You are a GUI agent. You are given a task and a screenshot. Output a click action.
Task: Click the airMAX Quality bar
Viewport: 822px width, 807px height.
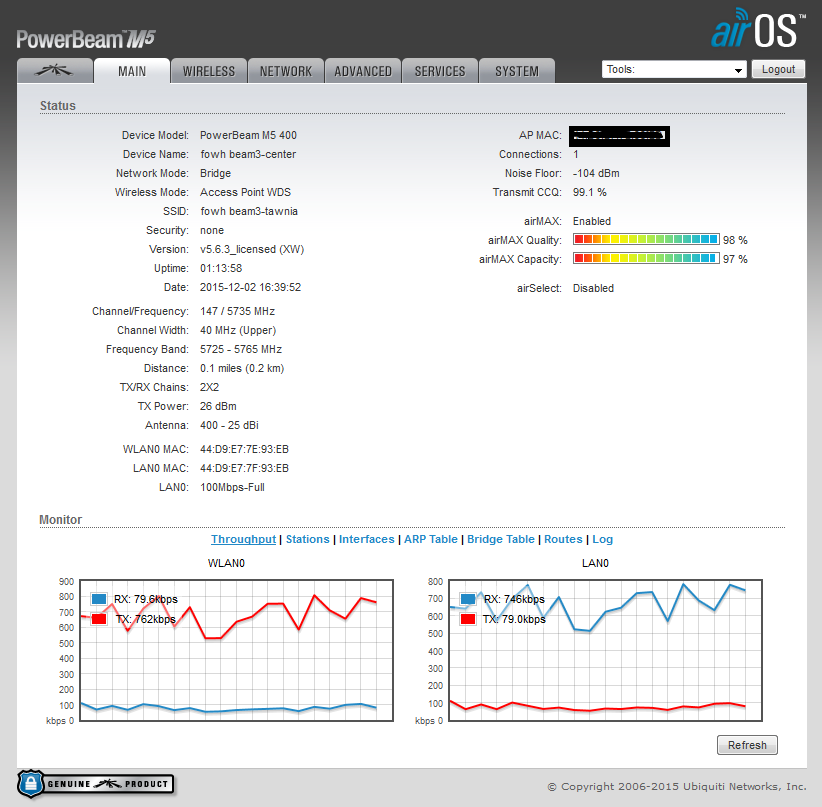click(646, 240)
